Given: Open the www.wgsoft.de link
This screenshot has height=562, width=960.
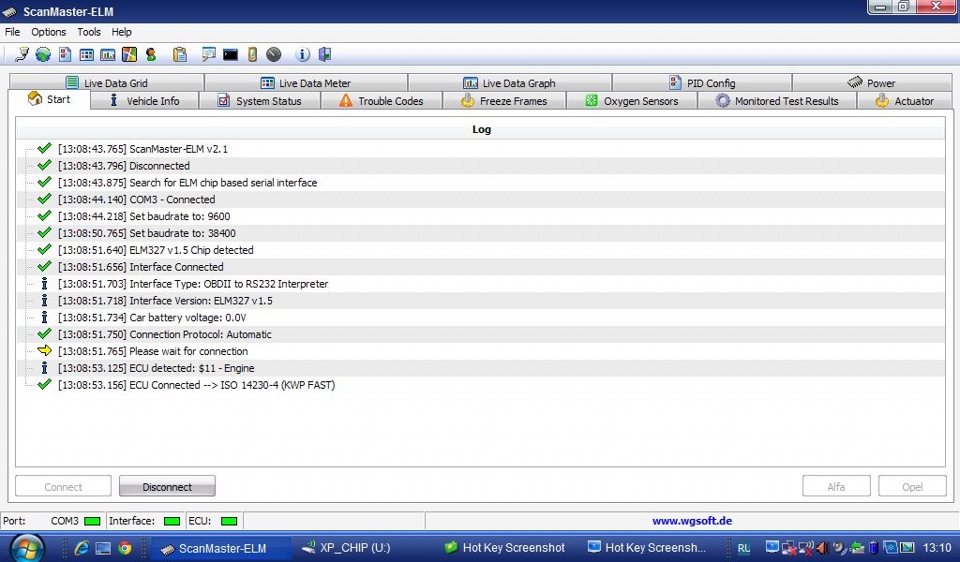Looking at the screenshot, I should pyautogui.click(x=692, y=521).
